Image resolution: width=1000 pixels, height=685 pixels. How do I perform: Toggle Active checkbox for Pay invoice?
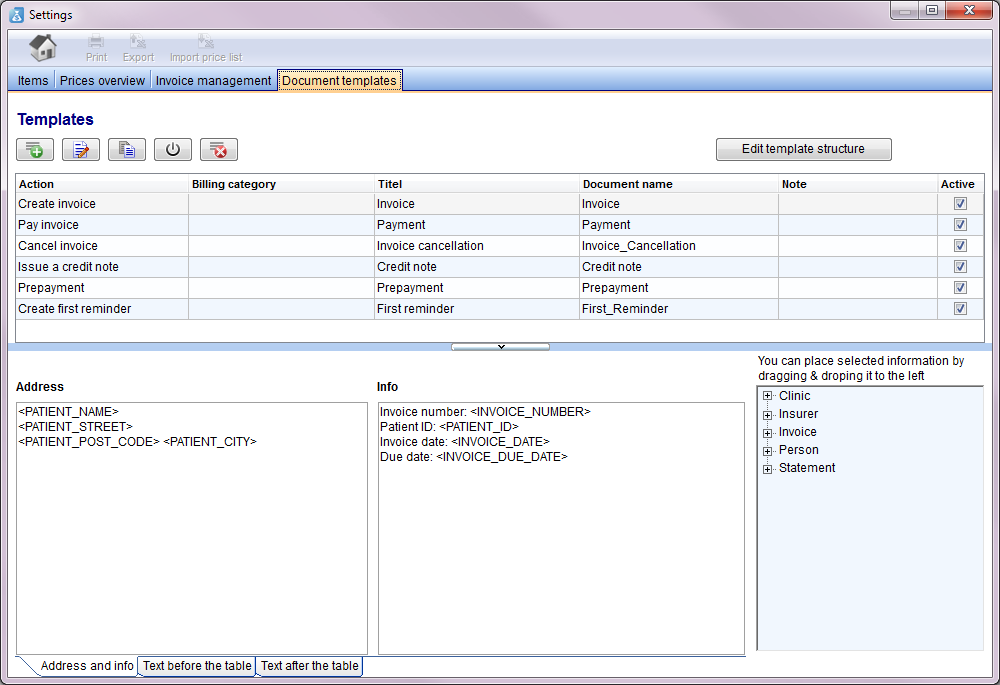960,225
